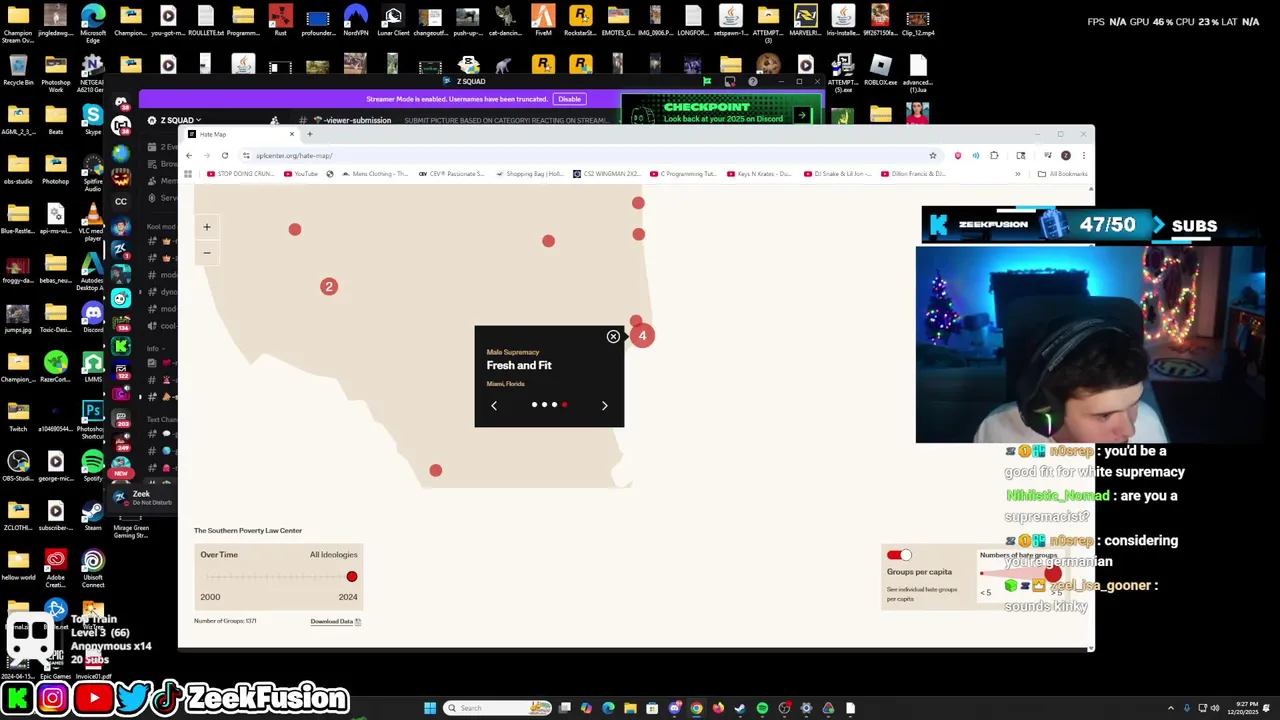This screenshot has width=1280, height=720.
Task: Select the Hate Map browser tab
Action: coord(241,134)
